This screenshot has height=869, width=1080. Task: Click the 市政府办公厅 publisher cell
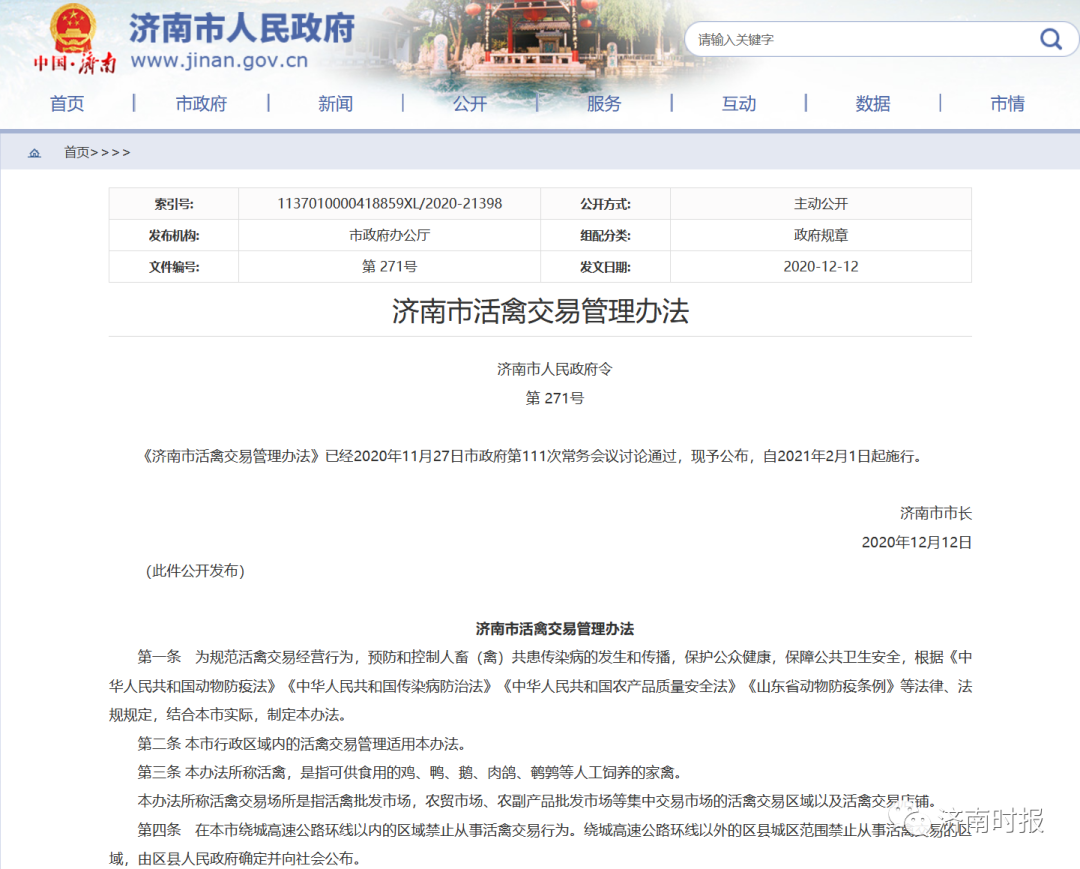390,235
